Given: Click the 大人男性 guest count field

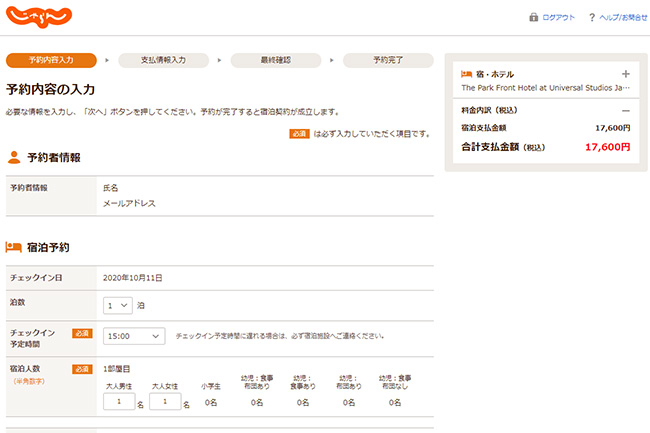Looking at the screenshot, I should (x=119, y=402).
